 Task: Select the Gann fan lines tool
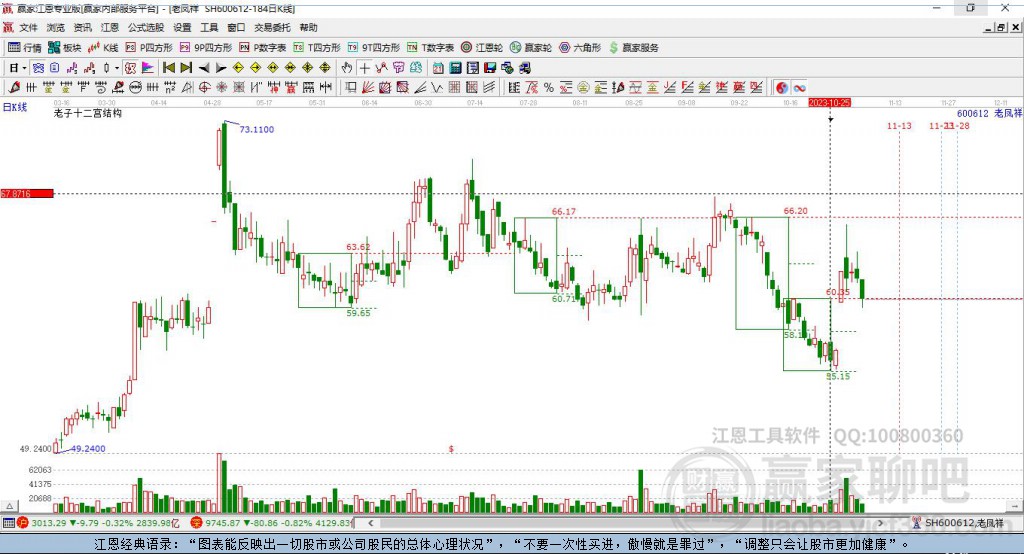(x=368, y=88)
